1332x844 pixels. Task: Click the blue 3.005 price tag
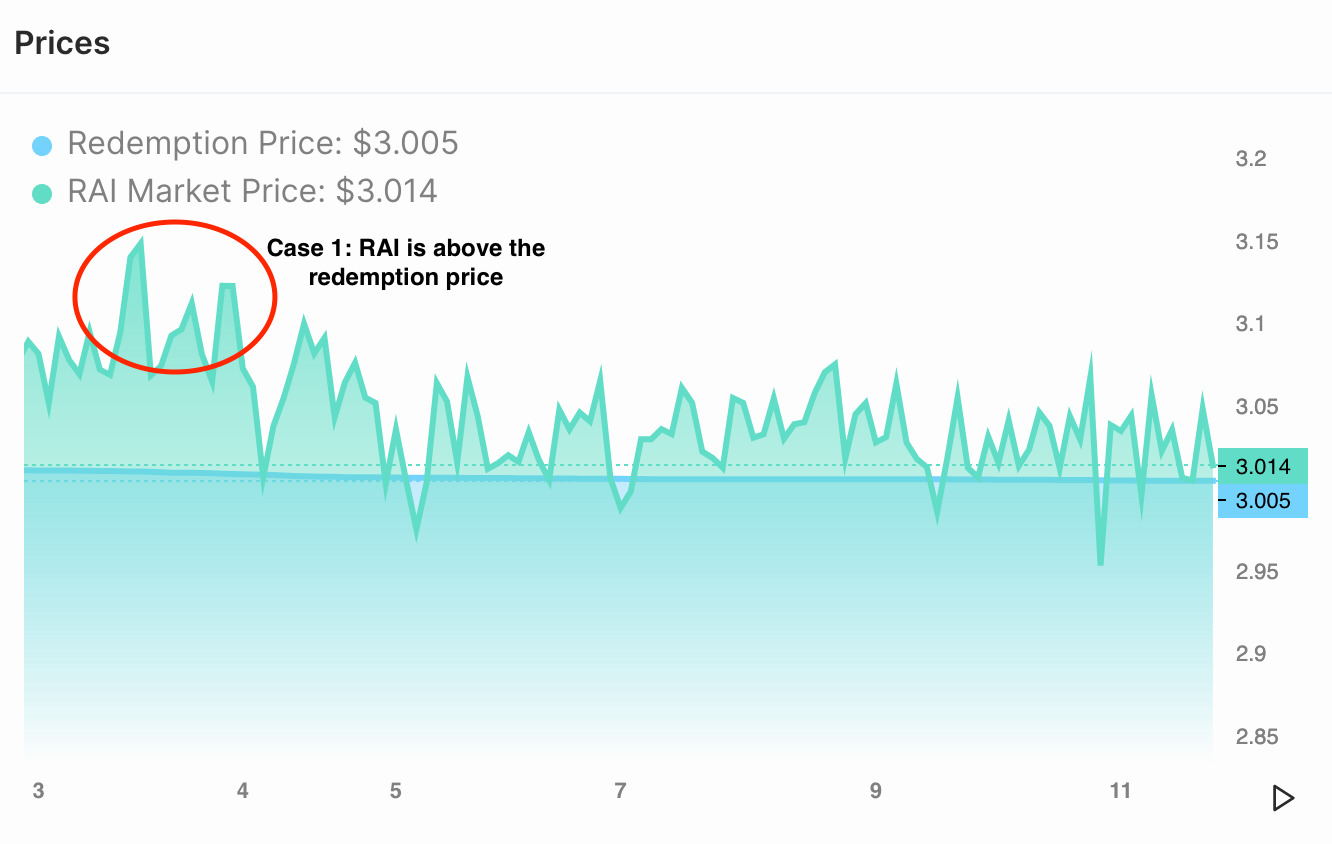point(1262,501)
